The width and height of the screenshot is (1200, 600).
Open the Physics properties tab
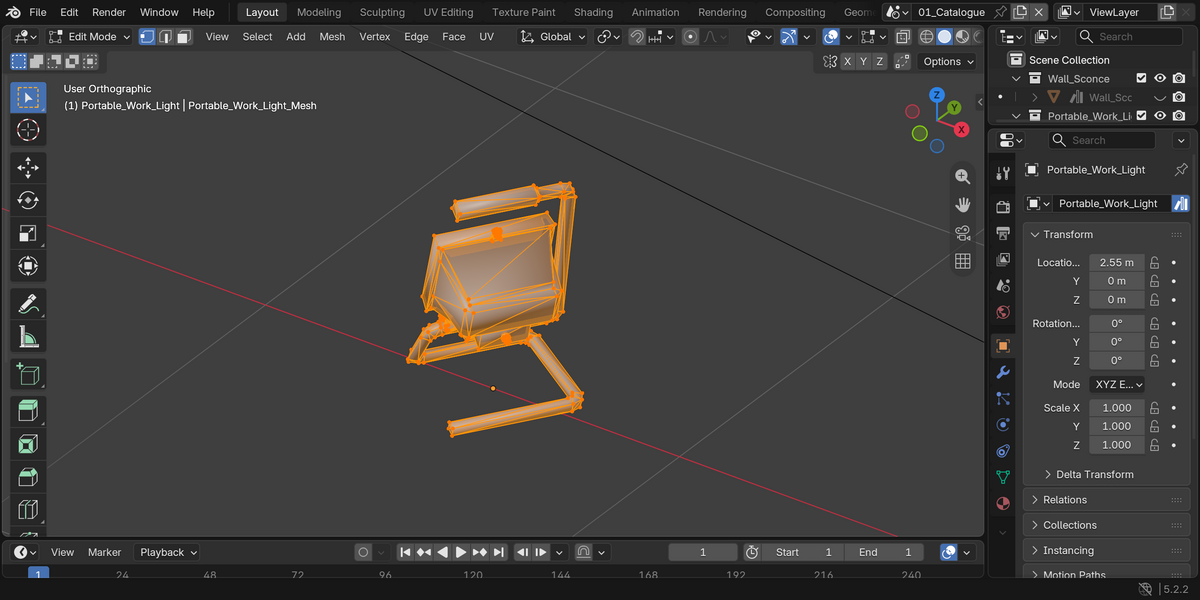tap(1003, 424)
